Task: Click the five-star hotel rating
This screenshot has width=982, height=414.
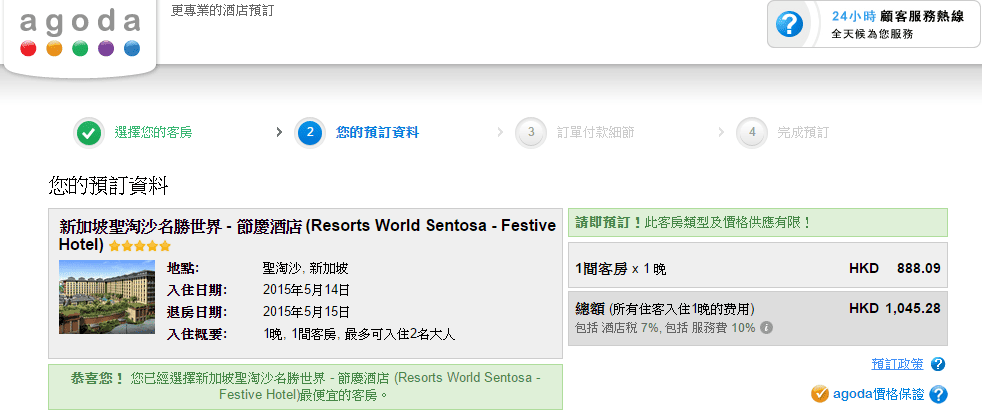Action: 140,246
